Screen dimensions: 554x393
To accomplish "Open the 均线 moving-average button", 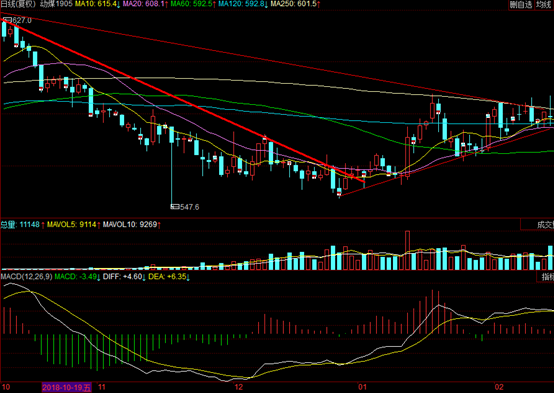I will click(x=544, y=5).
